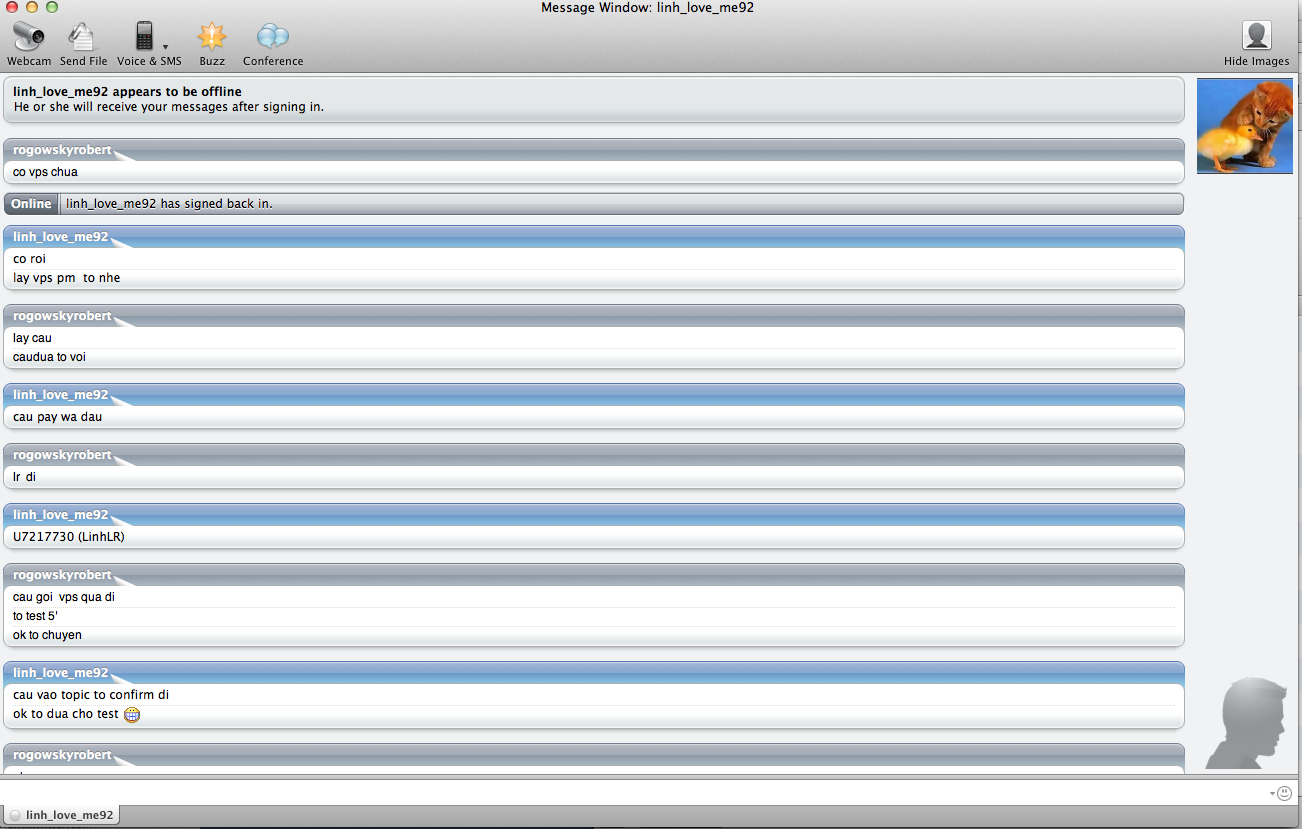
Task: Click the 'Message Window: linh_love_me92' title
Action: [647, 8]
